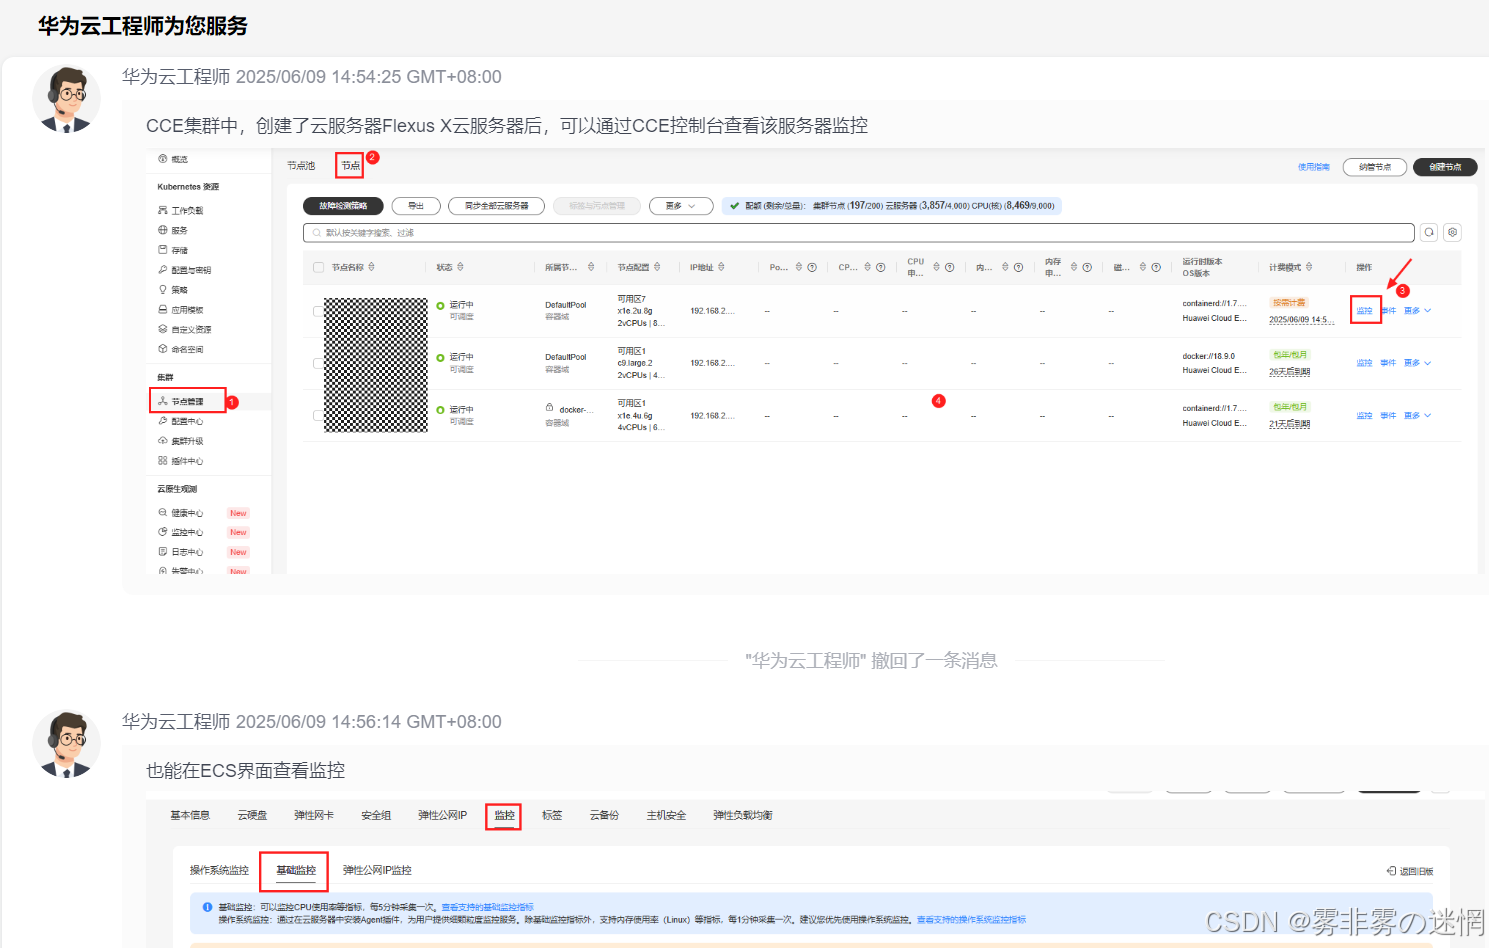Viewport: 1489px width, 948px height.
Task: Open the 云硬盘 tab on the ECS page
Action: coord(252,816)
